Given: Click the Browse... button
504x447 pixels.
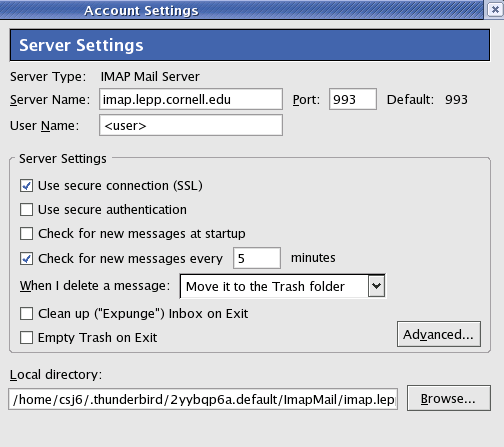Looking at the screenshot, I should point(449,398).
